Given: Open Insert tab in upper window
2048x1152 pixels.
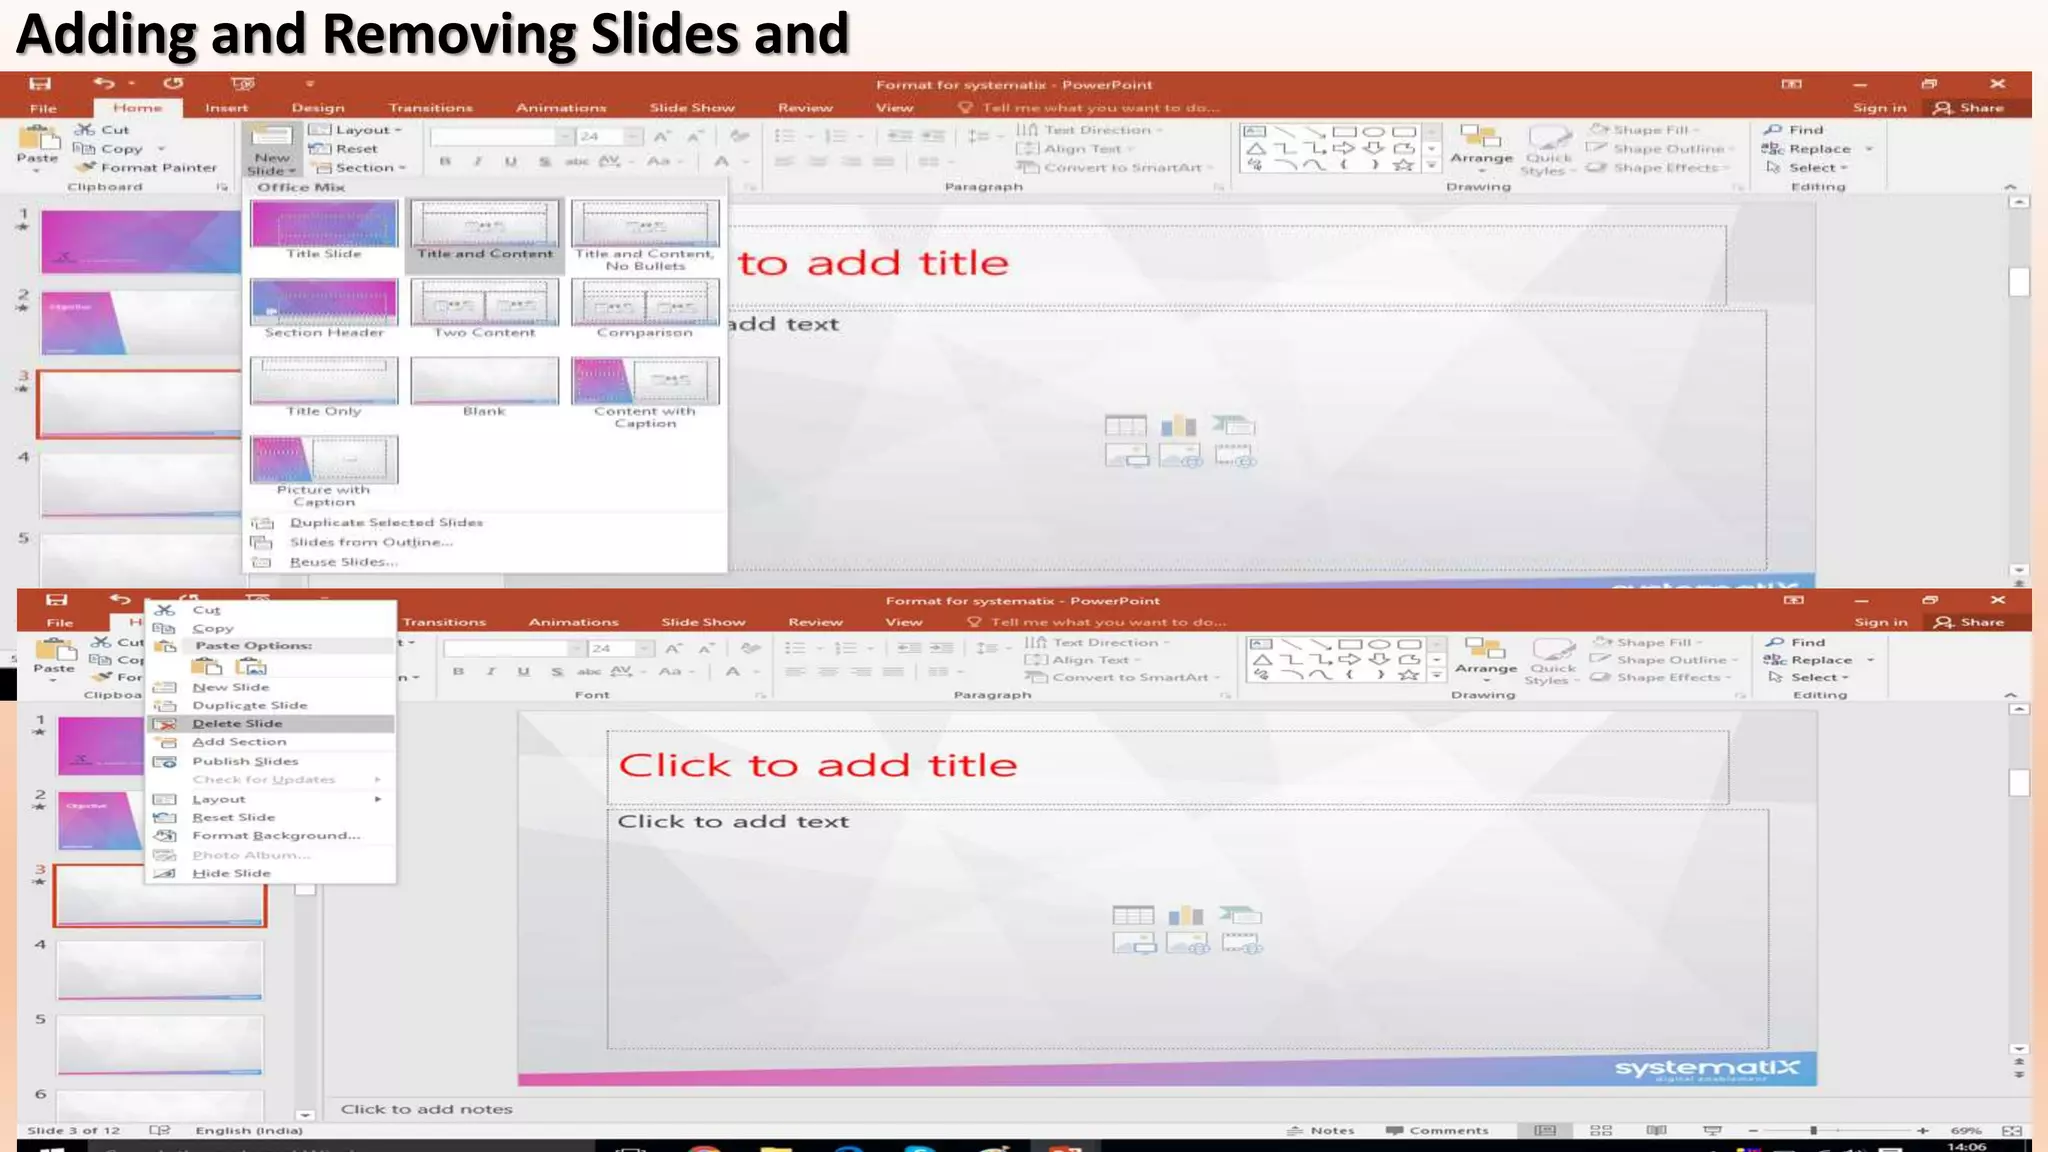Looking at the screenshot, I should (226, 107).
